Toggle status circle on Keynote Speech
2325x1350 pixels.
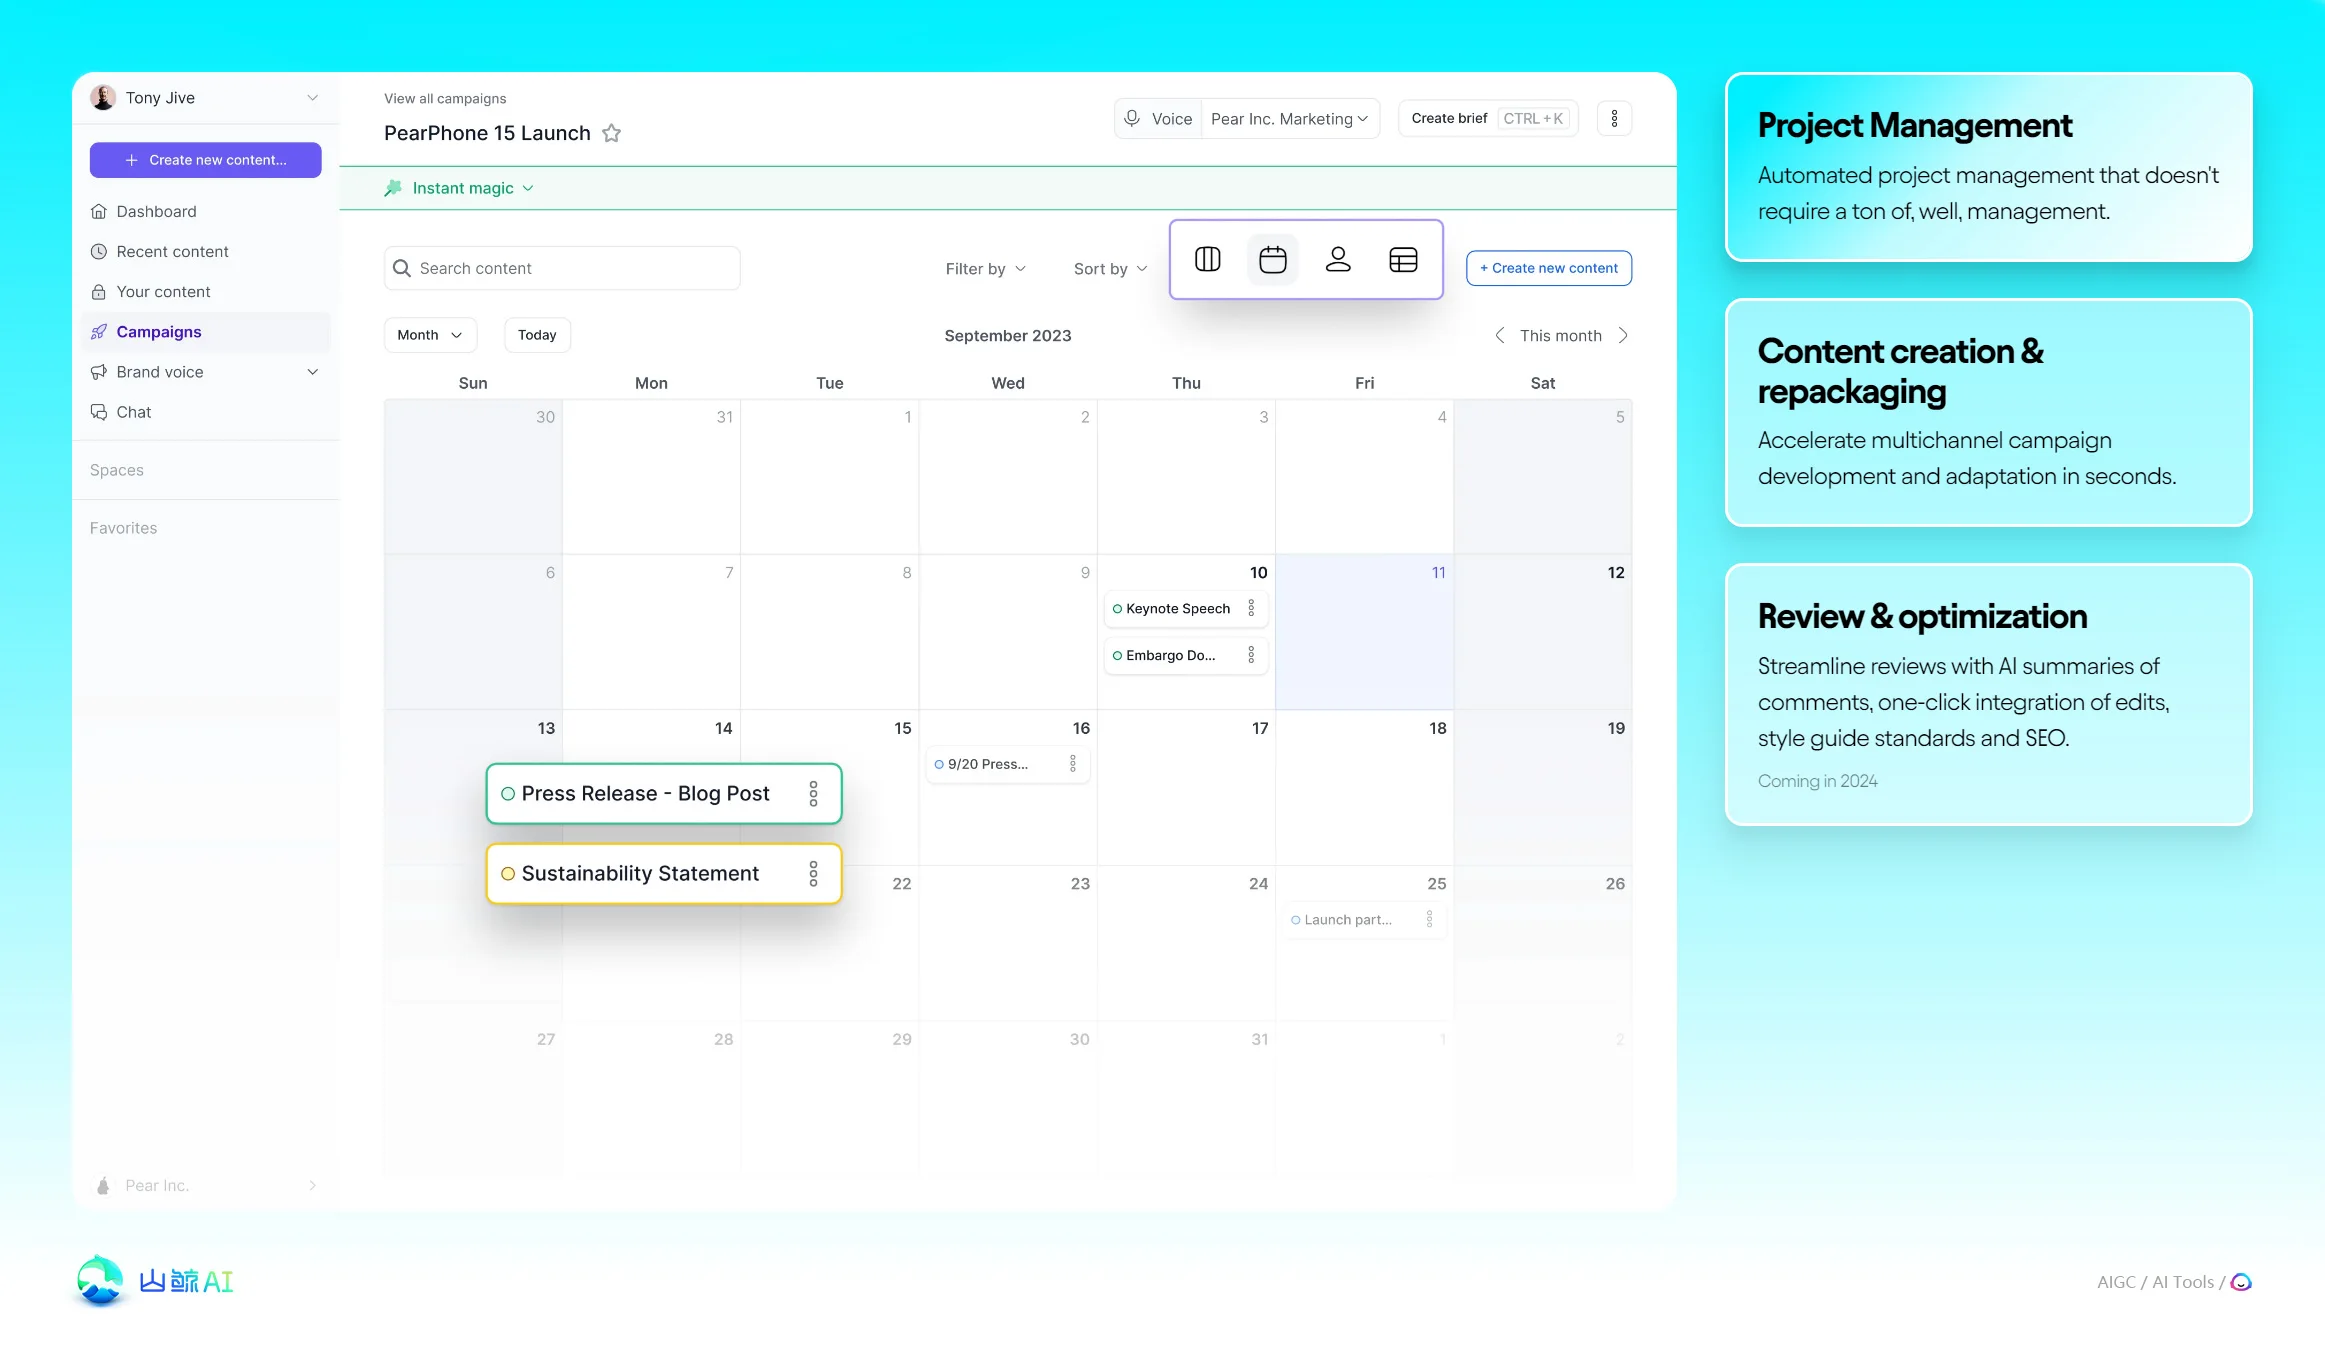[x=1117, y=609]
